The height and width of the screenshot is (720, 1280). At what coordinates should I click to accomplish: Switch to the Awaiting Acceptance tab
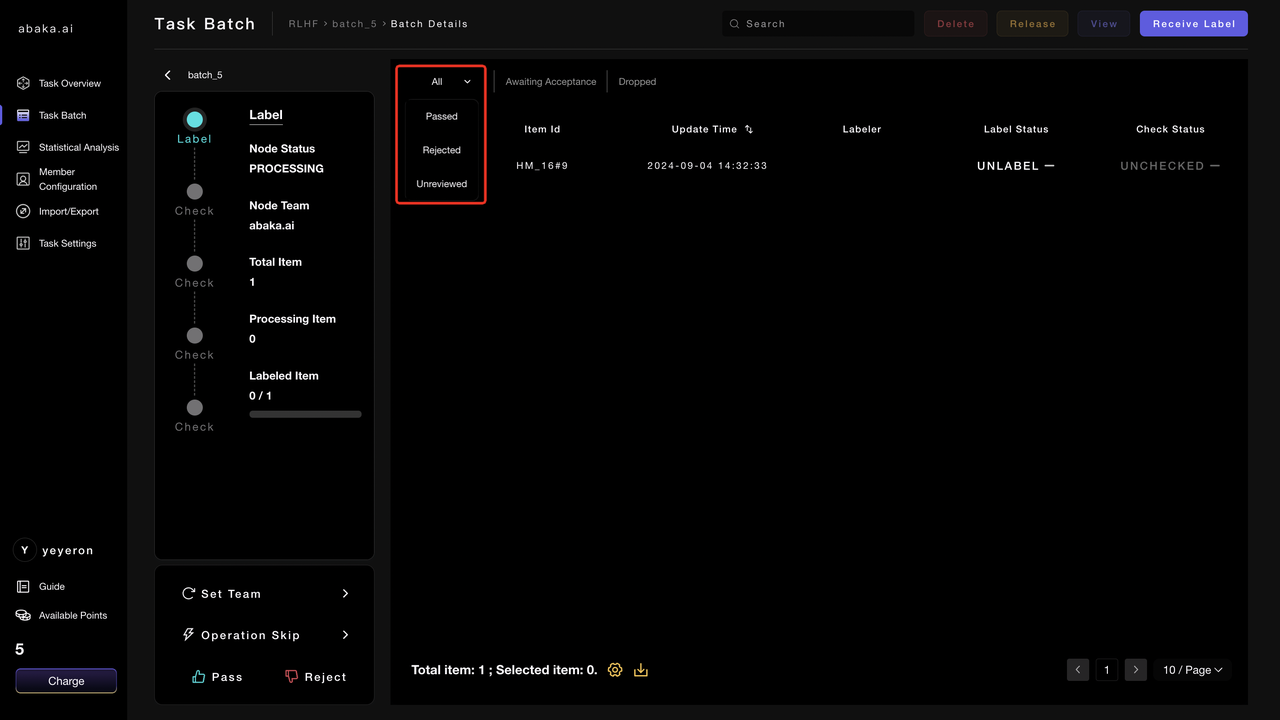coord(550,82)
